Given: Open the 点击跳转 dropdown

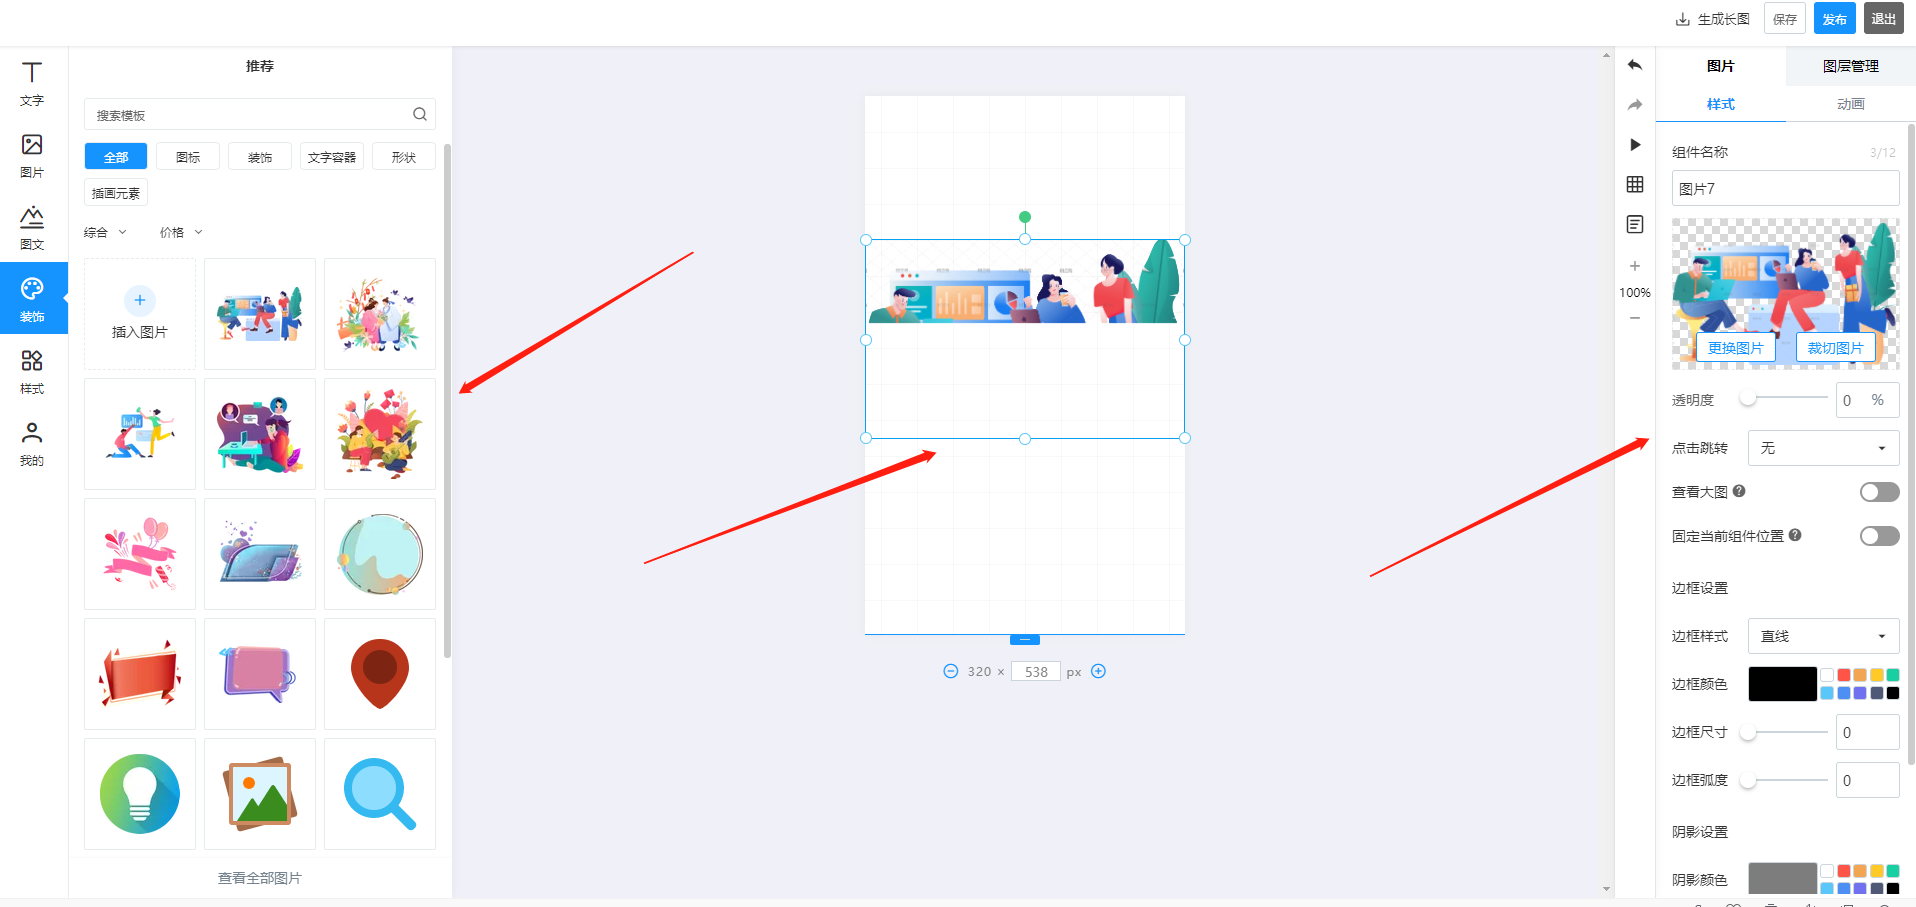Looking at the screenshot, I should click(x=1823, y=448).
